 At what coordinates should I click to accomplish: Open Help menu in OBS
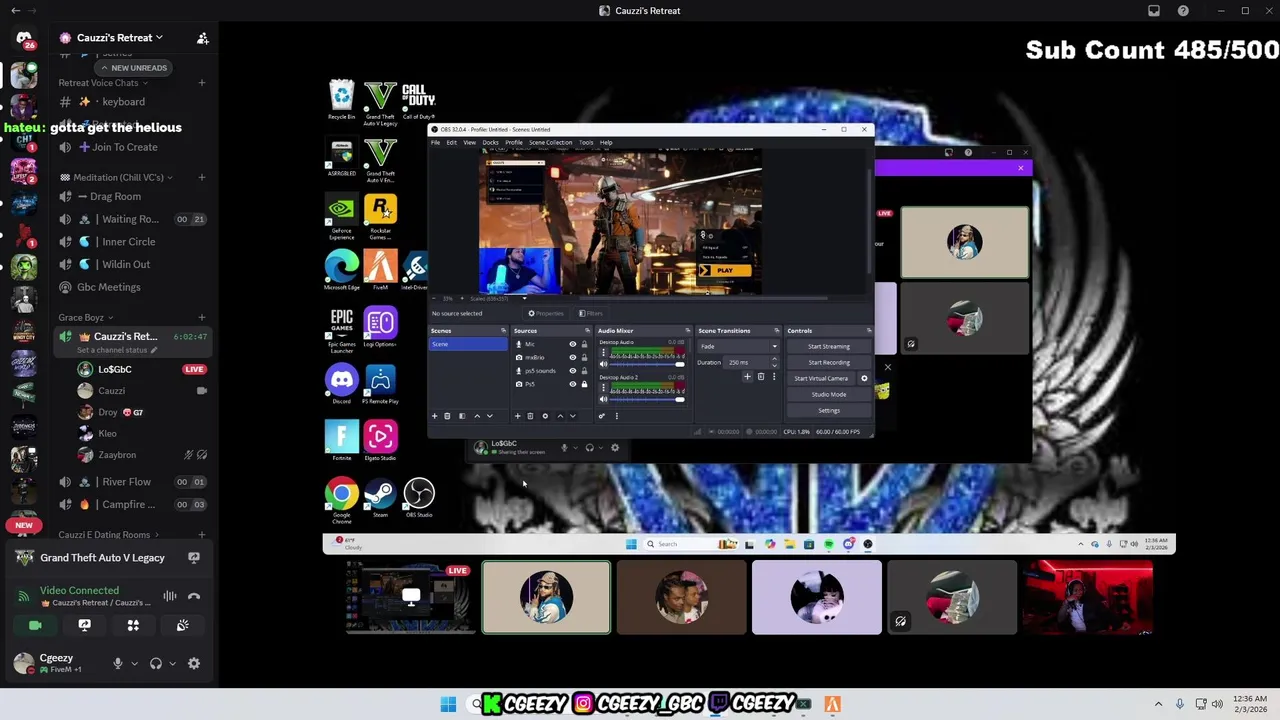tap(606, 142)
